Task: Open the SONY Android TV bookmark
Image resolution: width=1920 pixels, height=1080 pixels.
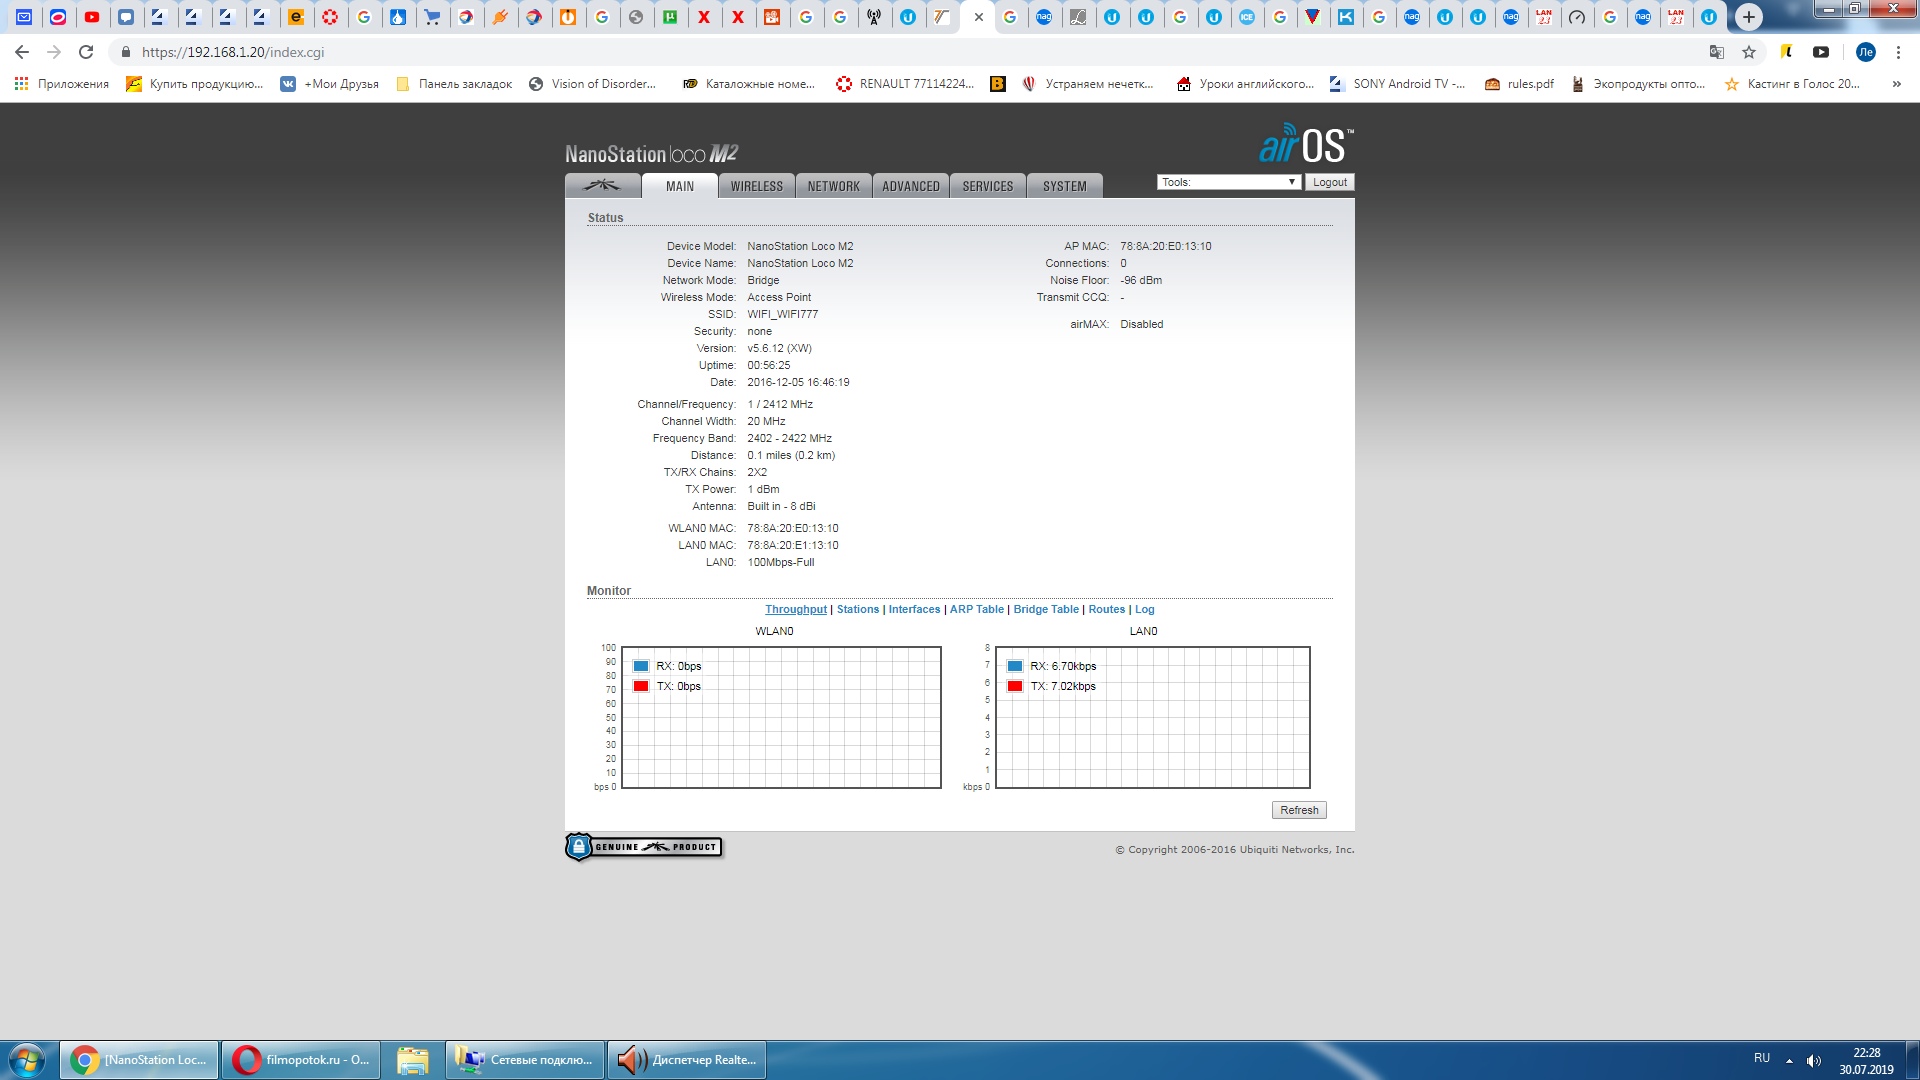Action: pos(1397,84)
